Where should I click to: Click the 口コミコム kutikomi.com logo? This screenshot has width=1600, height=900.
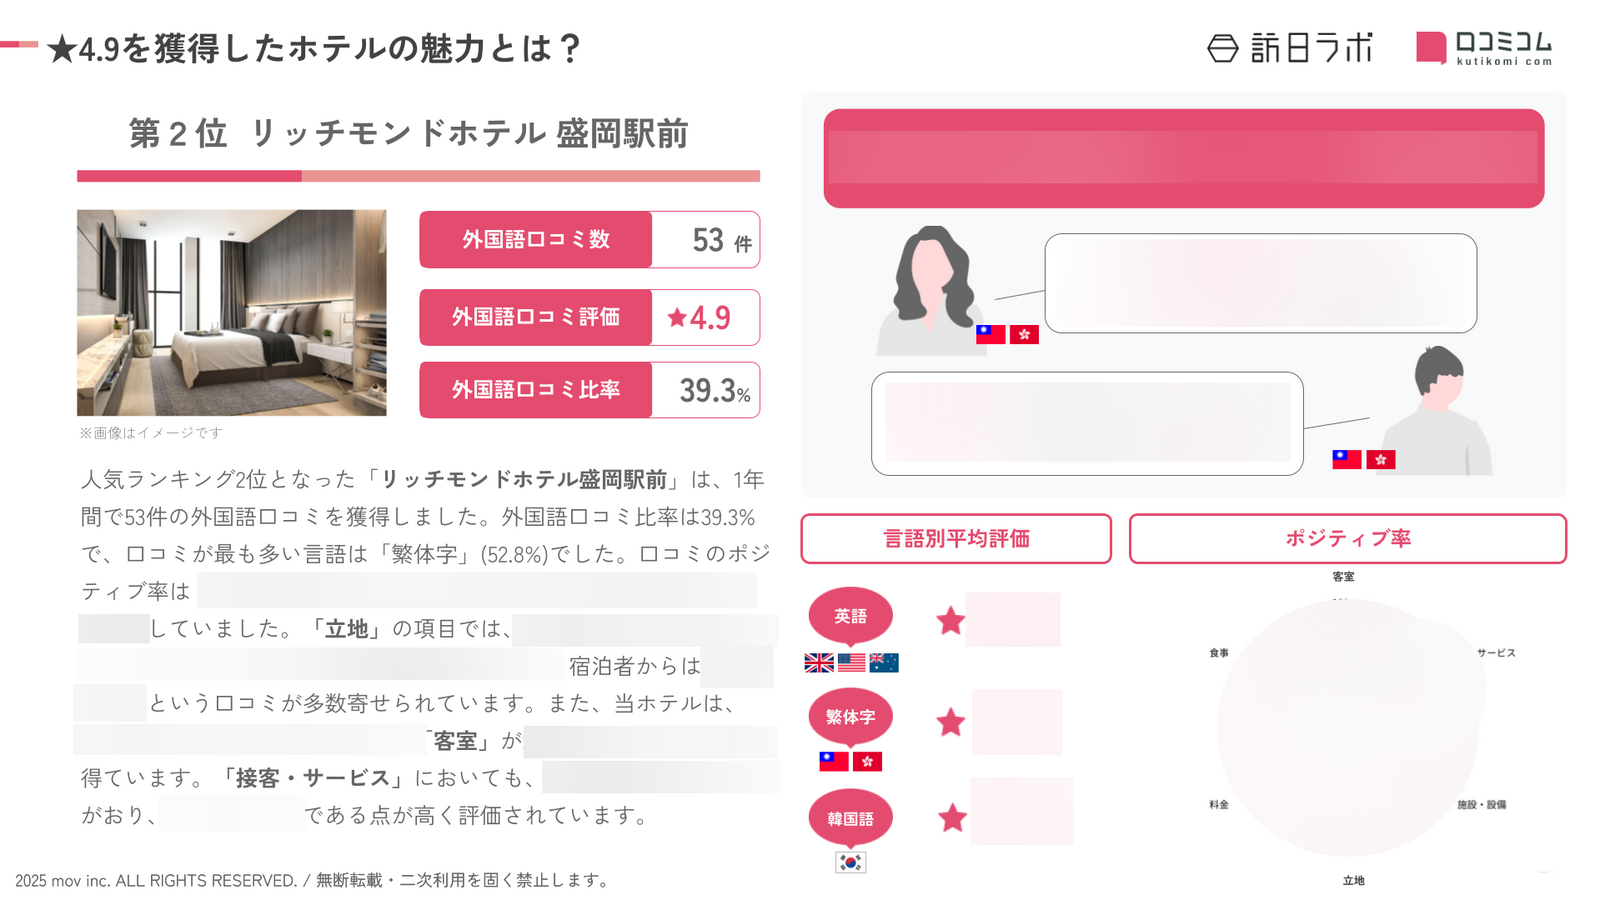(1484, 47)
